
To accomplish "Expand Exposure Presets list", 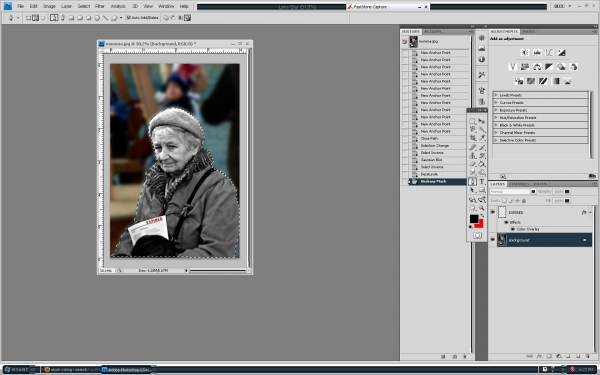I will point(496,110).
